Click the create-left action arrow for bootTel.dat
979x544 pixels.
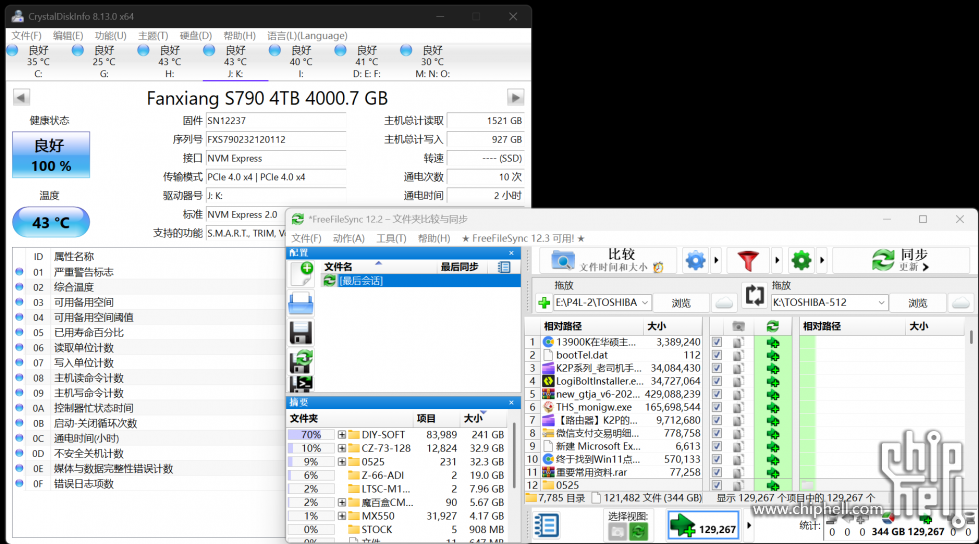(773, 355)
